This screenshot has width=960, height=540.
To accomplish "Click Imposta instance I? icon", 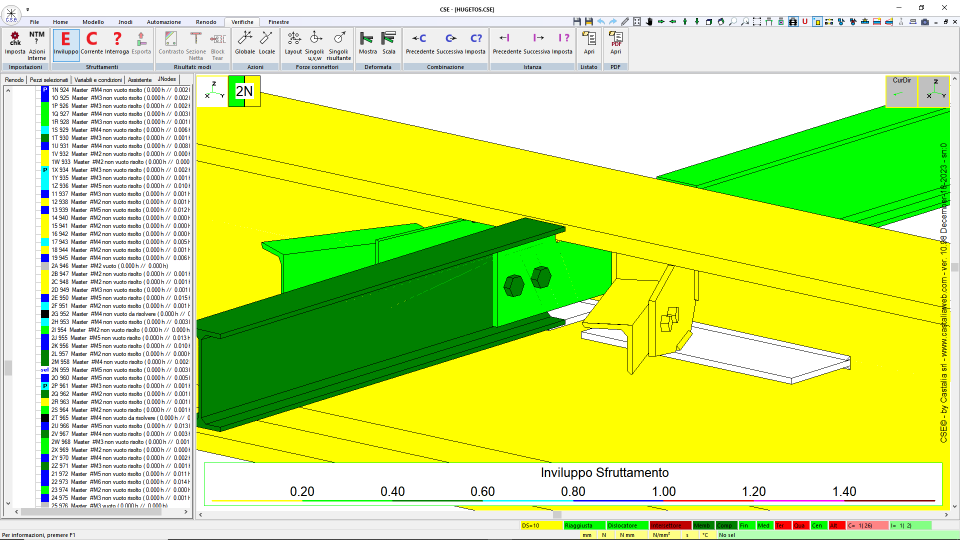I will click(563, 43).
